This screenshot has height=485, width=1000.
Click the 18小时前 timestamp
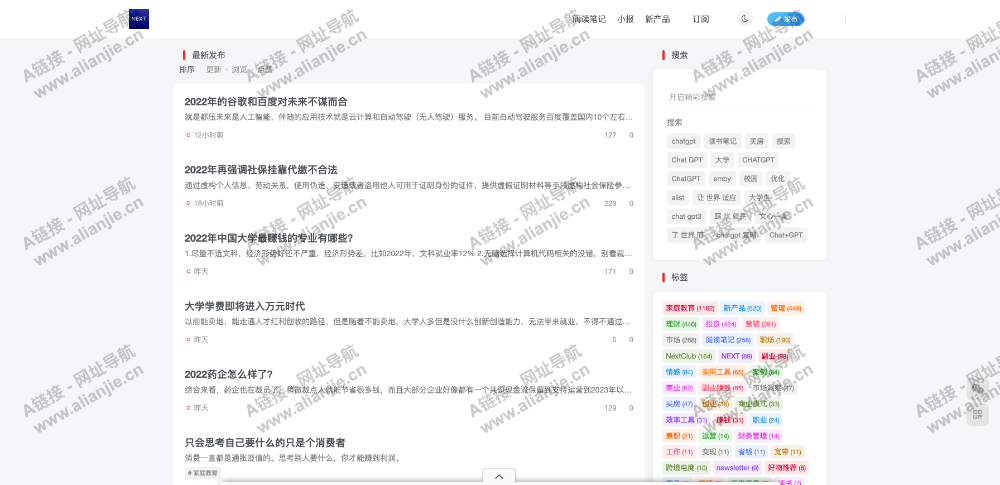point(209,204)
